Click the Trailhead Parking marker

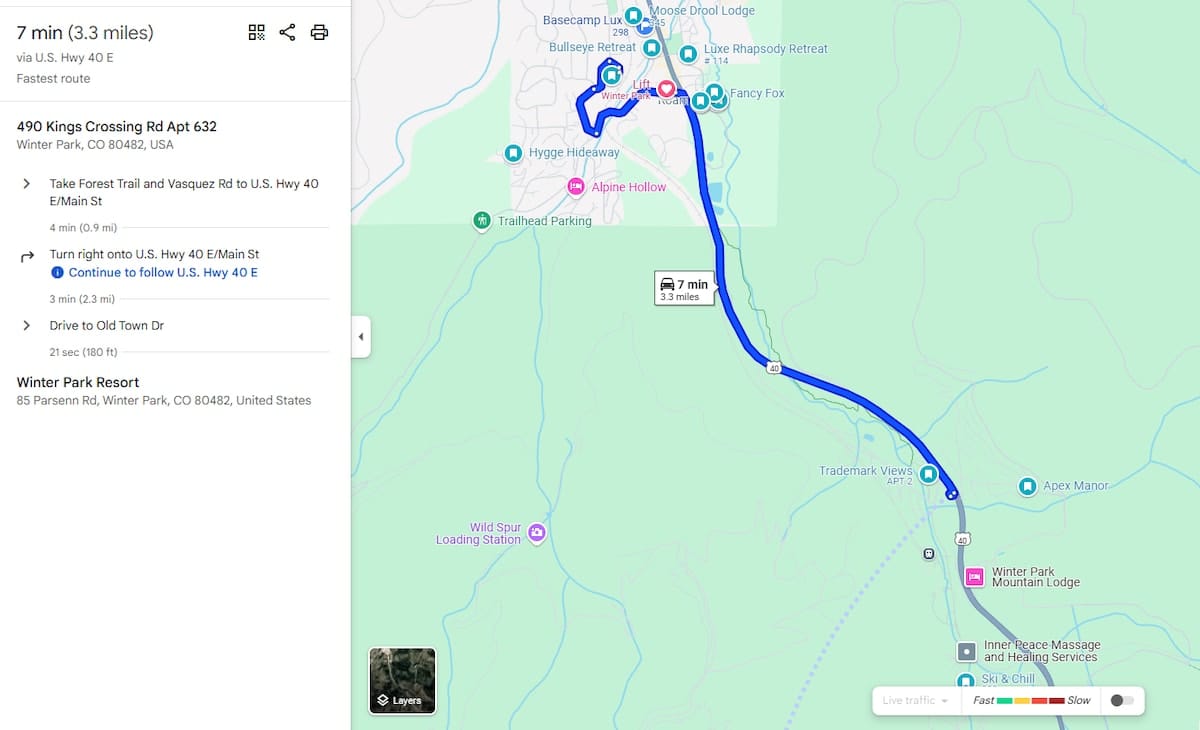(482, 220)
